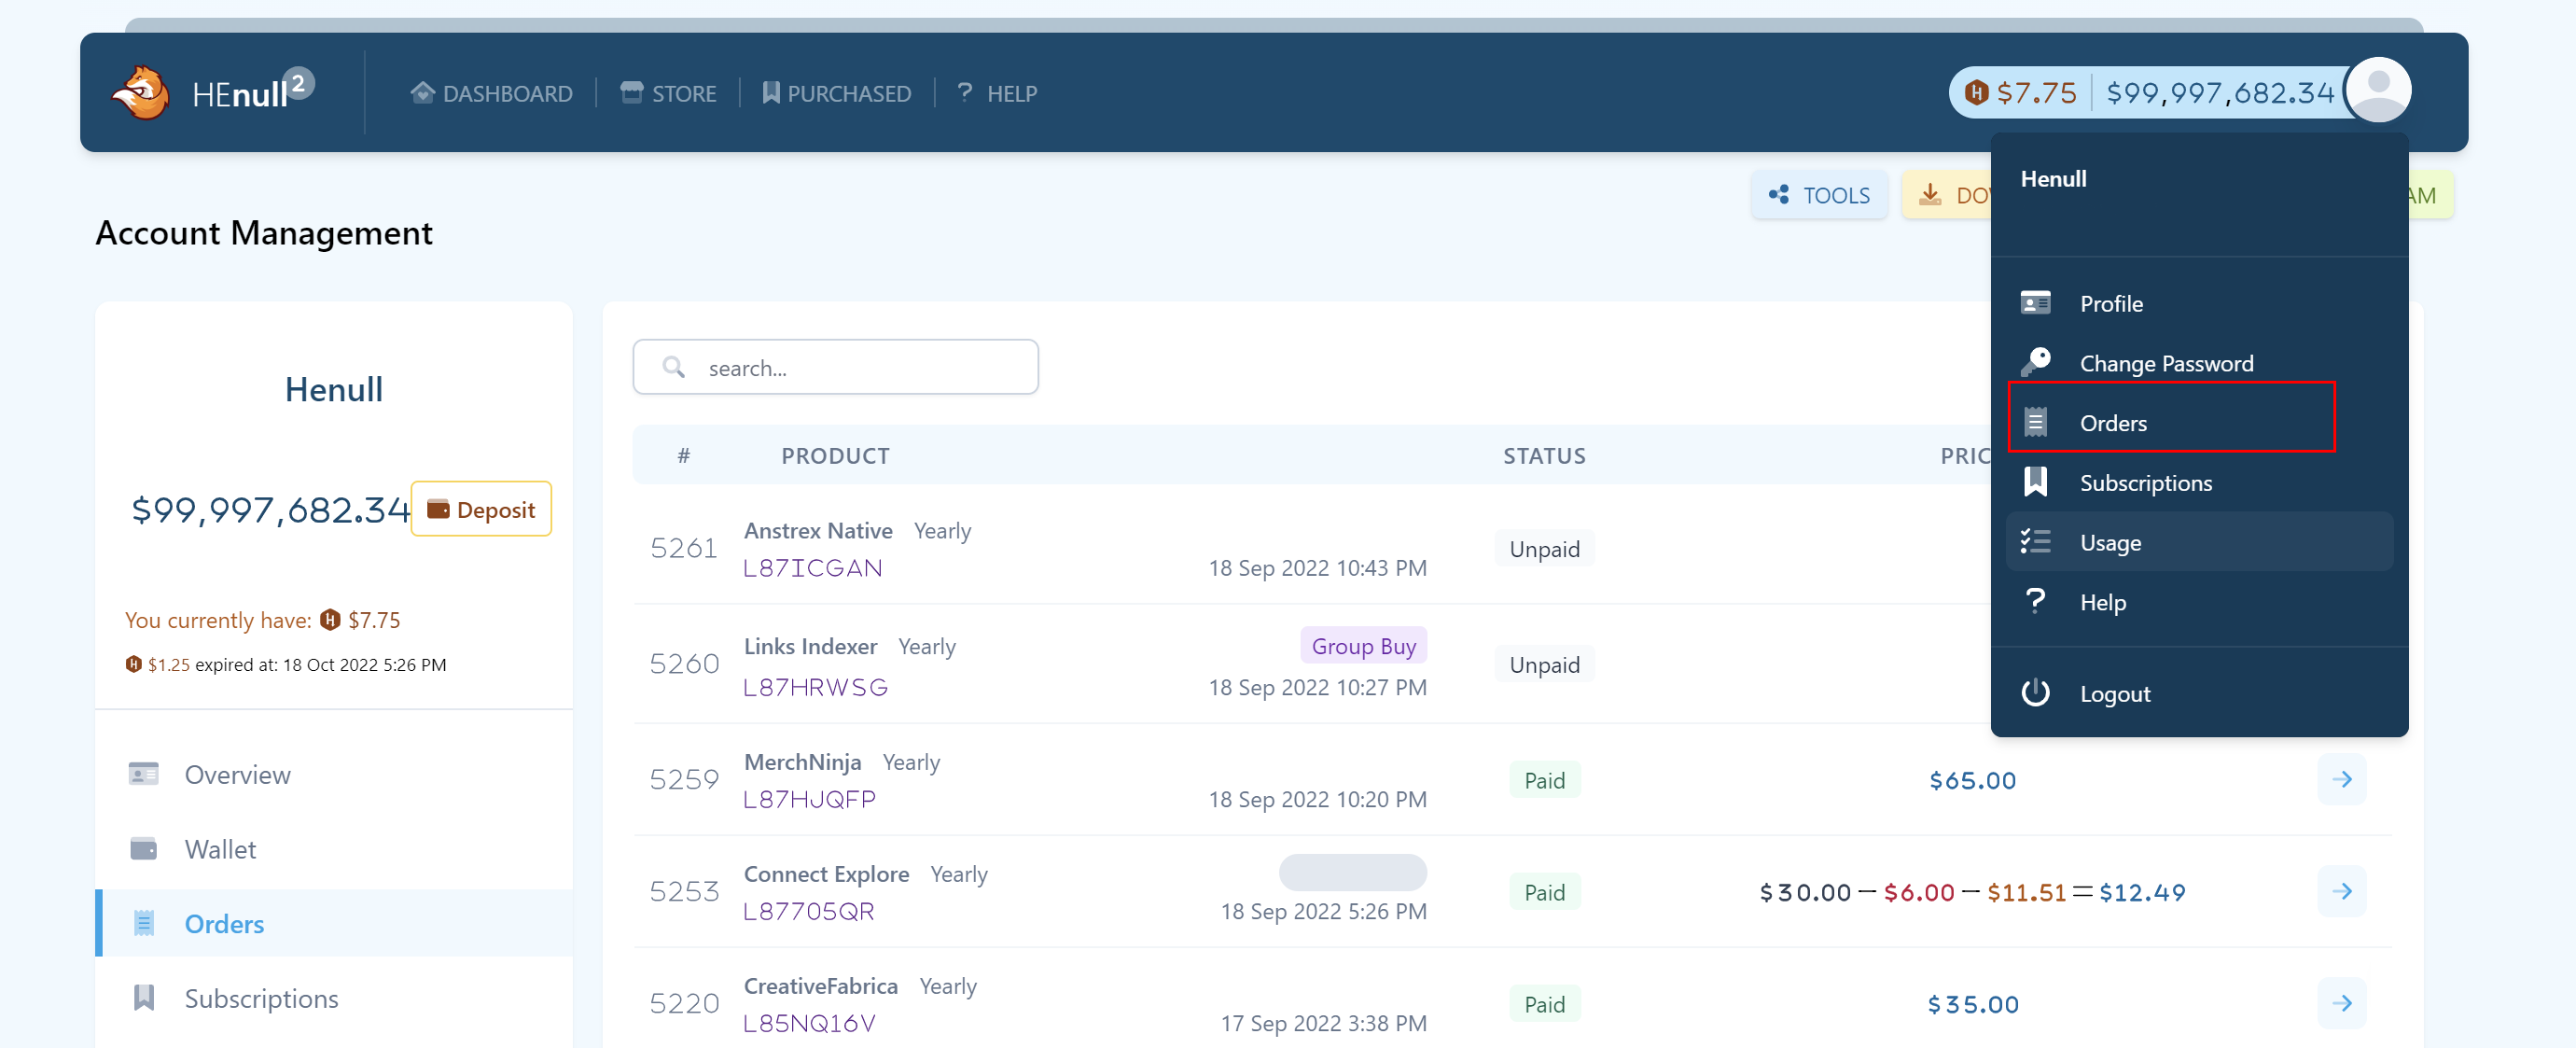Viewport: 2576px width, 1048px height.
Task: Click the notification badge showing 2
Action: (298, 84)
